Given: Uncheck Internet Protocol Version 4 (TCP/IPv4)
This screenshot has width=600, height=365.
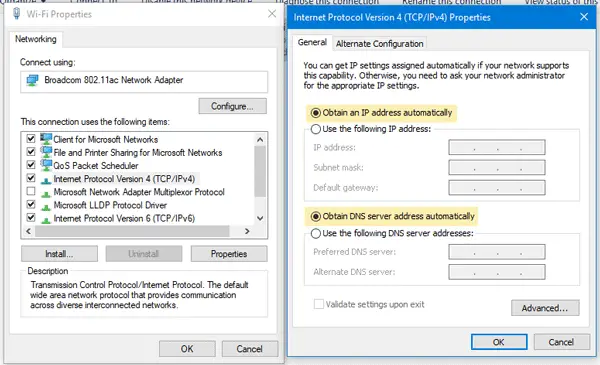Looking at the screenshot, I should pos(31,178).
